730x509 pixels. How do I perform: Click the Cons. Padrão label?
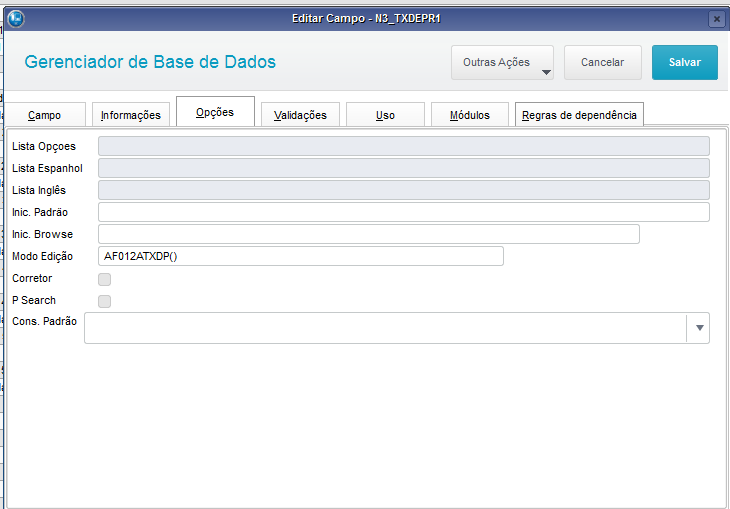44,321
